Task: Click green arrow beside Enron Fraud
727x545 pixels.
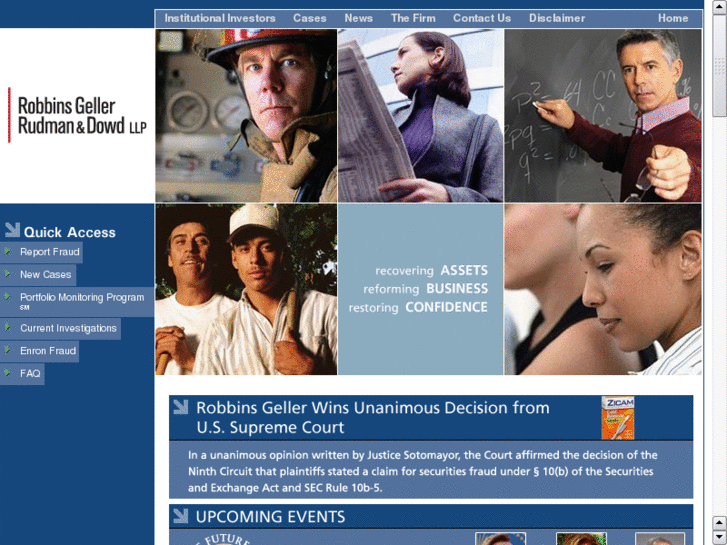Action: click(x=7, y=350)
